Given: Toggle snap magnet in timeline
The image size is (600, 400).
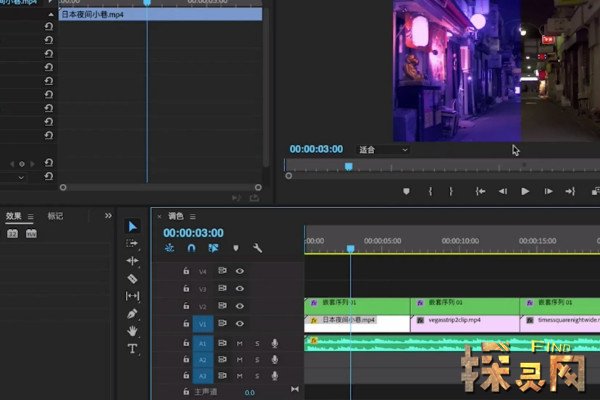Looking at the screenshot, I should [191, 248].
